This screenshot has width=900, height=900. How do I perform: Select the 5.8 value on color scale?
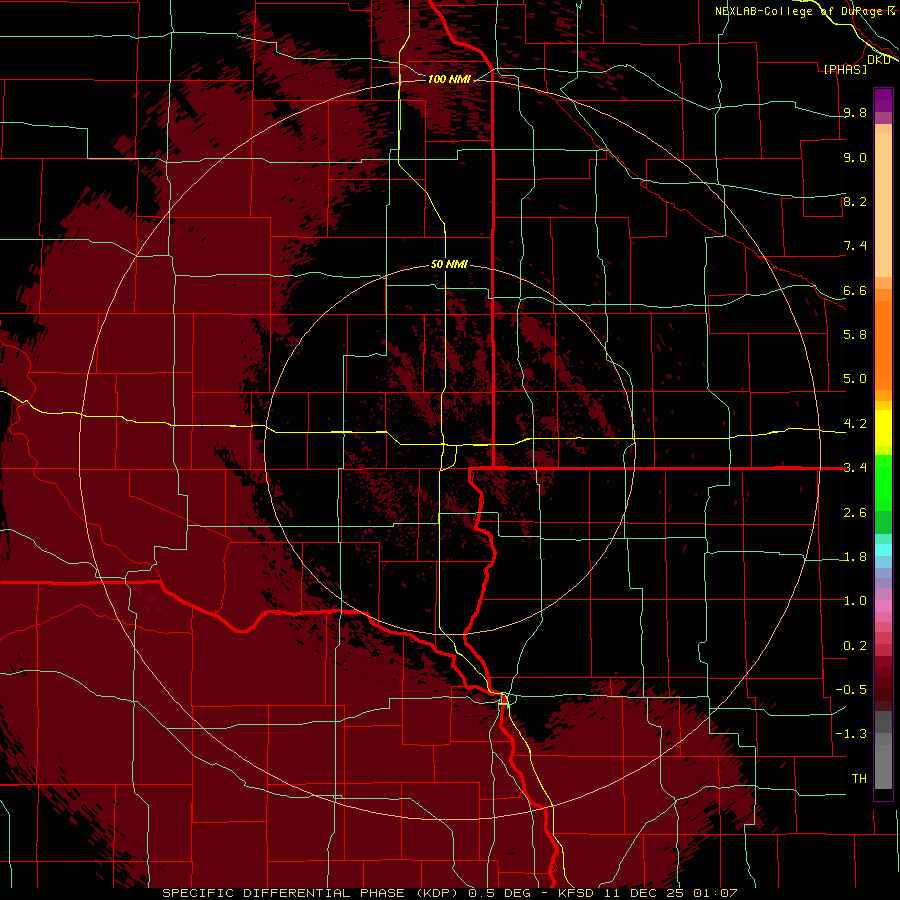pos(855,334)
